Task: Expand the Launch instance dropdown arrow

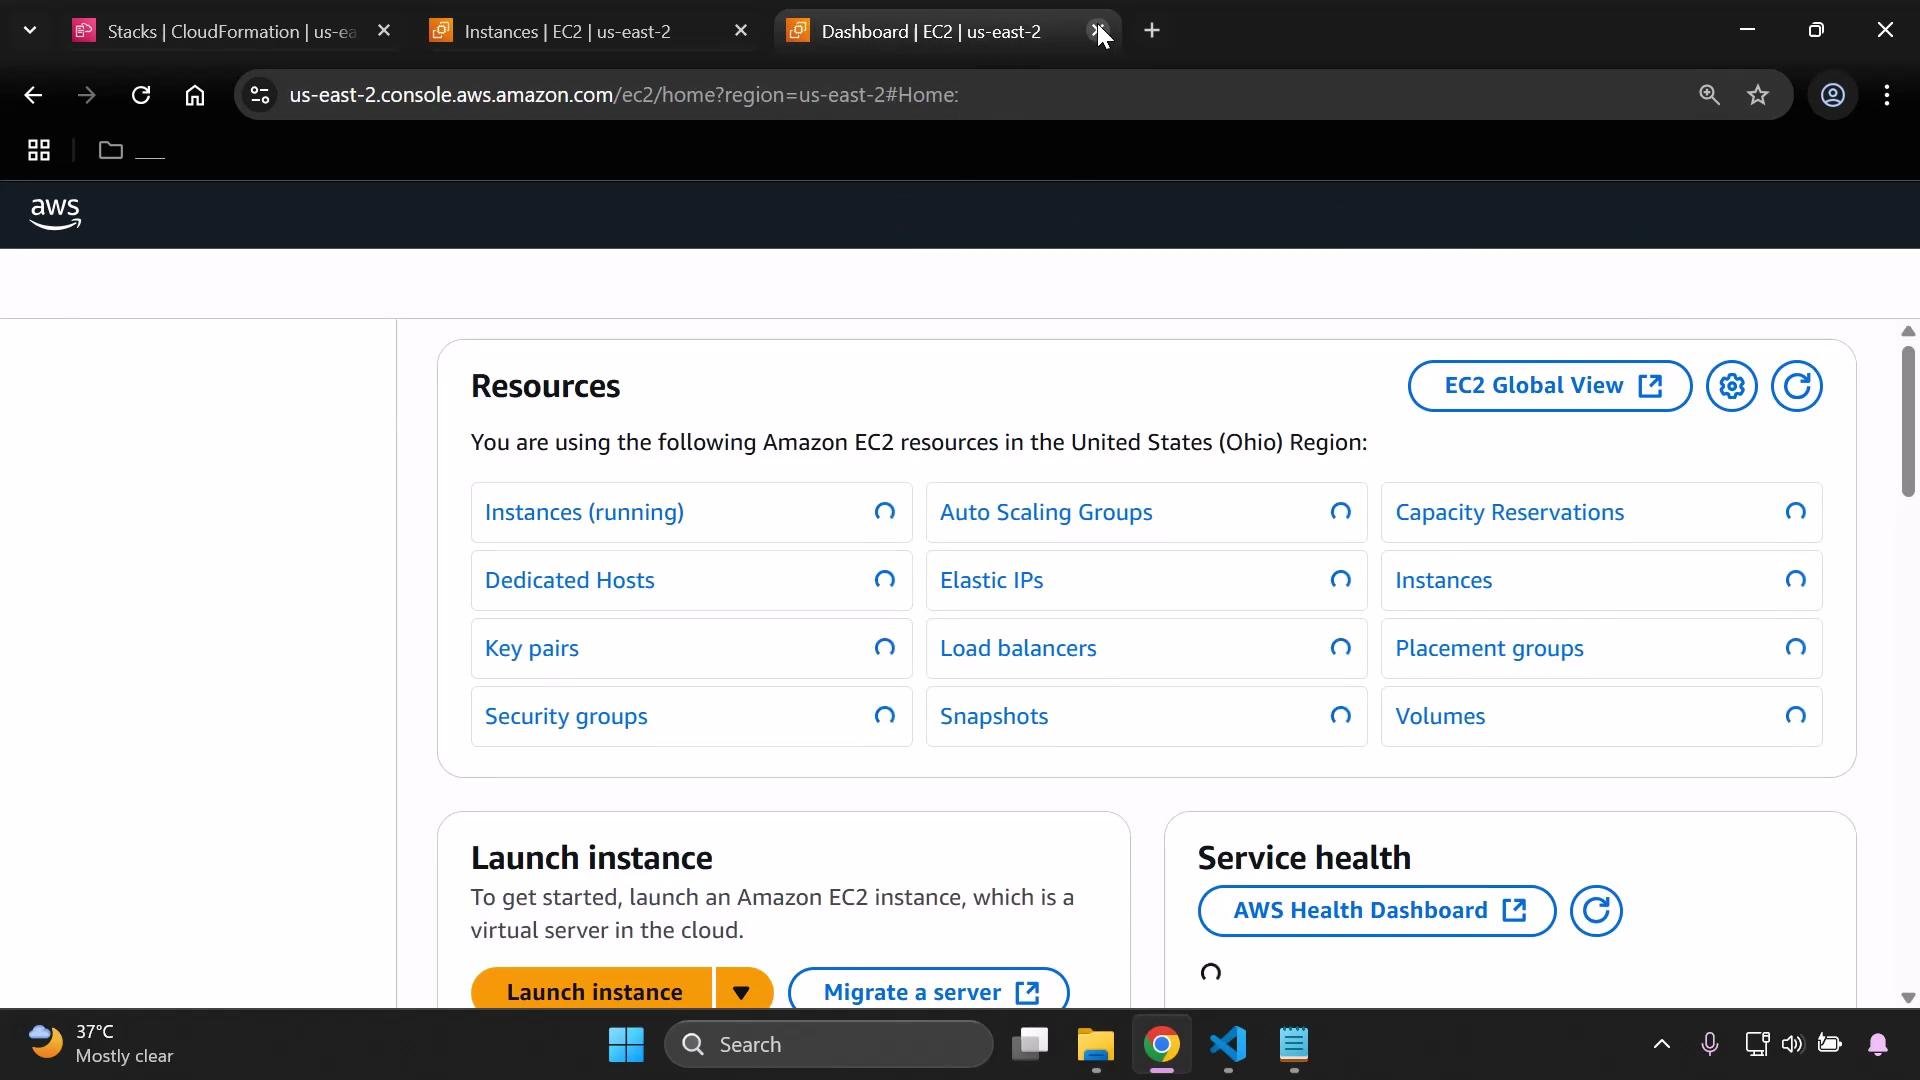Action: click(743, 990)
